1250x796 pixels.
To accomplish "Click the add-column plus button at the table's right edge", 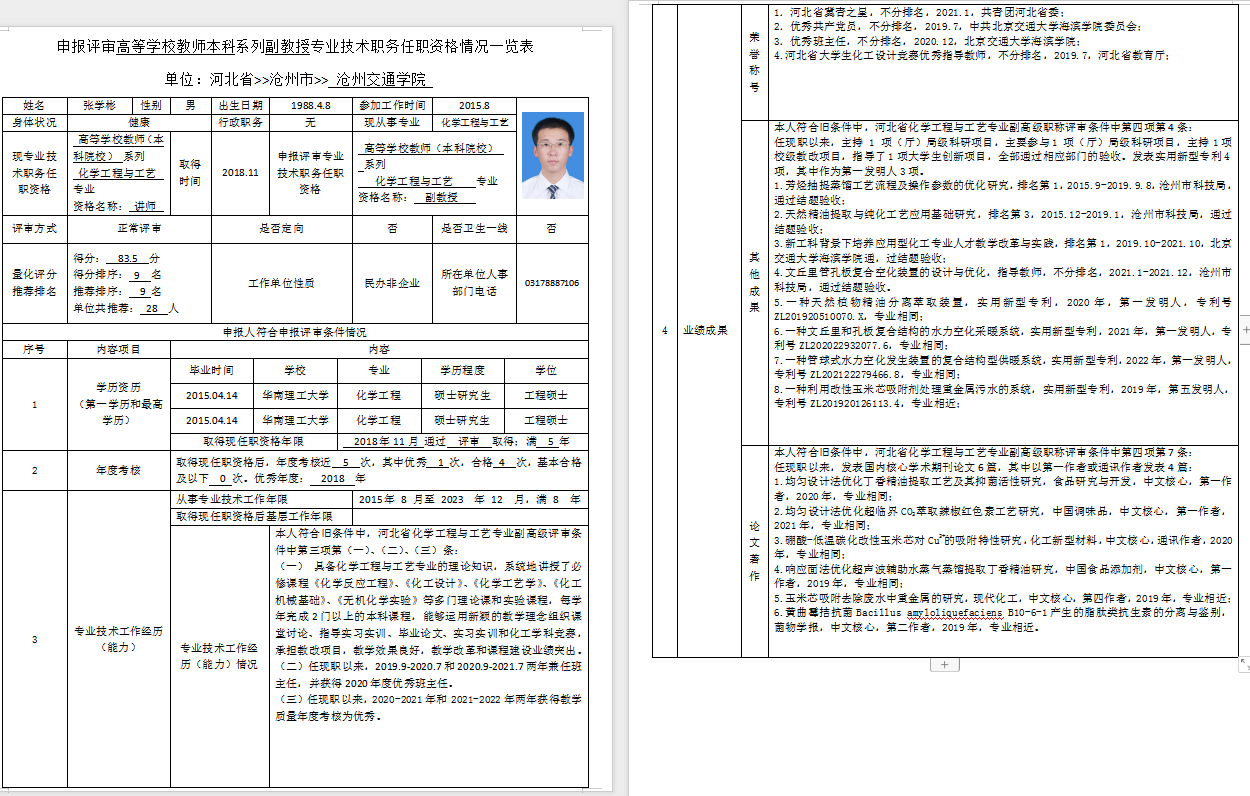I will pos(1244,330).
